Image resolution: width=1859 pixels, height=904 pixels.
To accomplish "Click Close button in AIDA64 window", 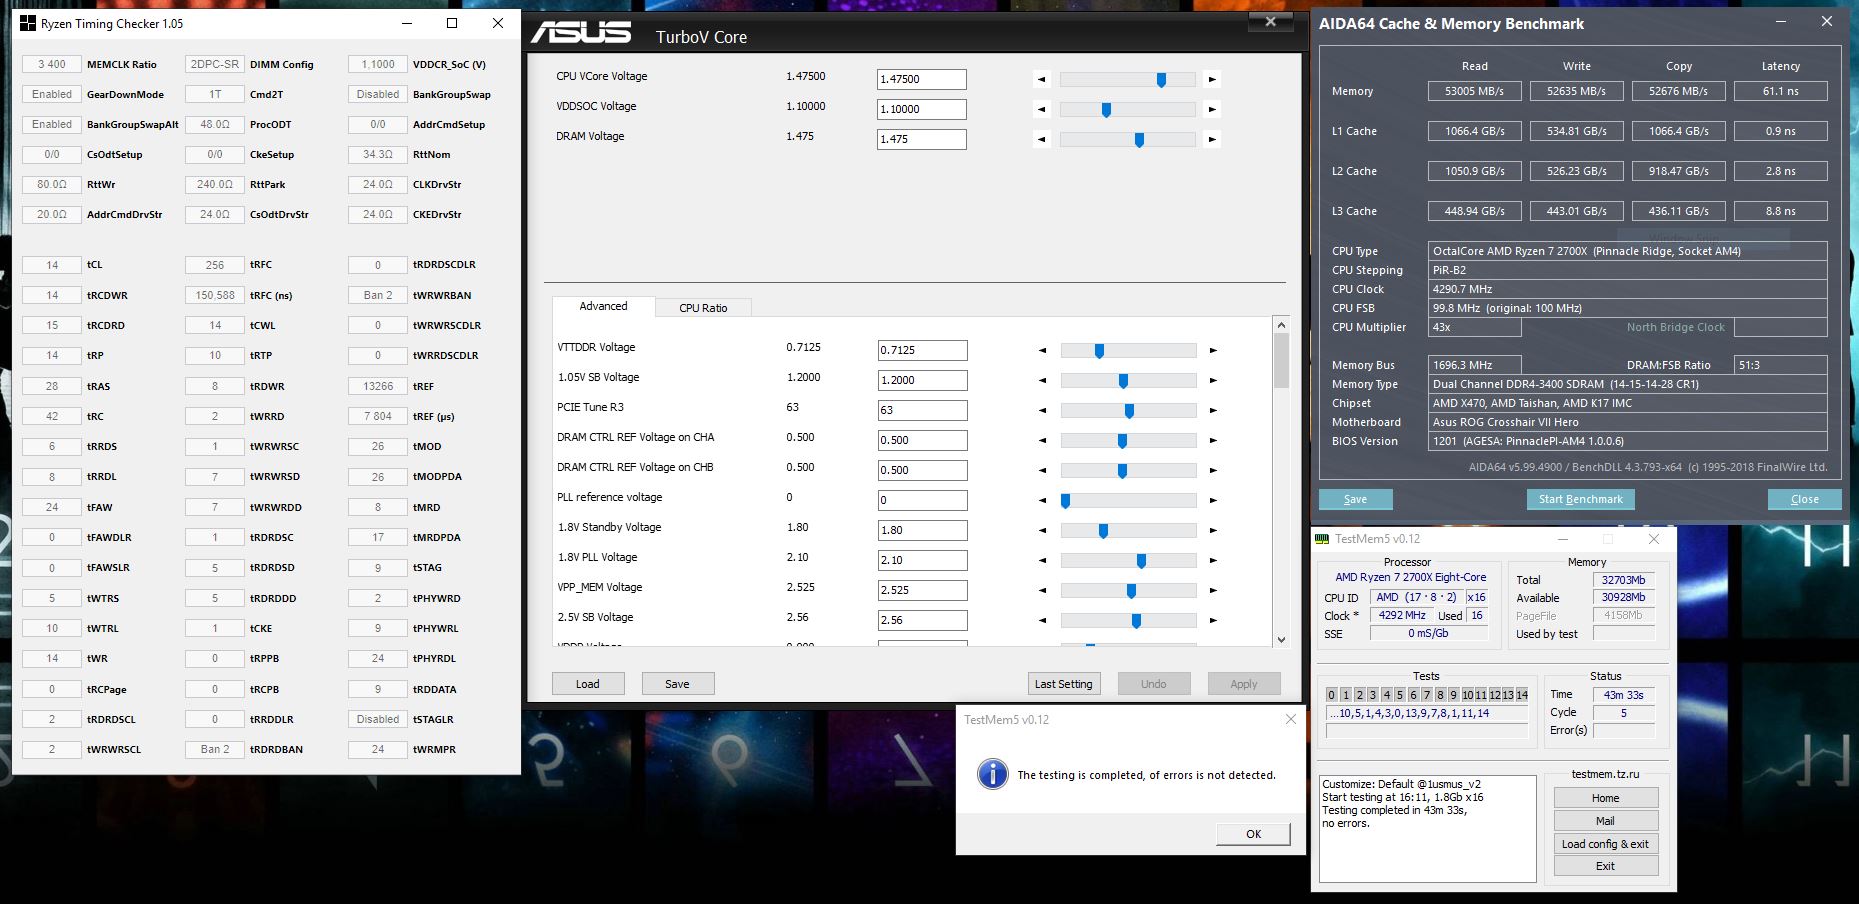I will click(1805, 499).
